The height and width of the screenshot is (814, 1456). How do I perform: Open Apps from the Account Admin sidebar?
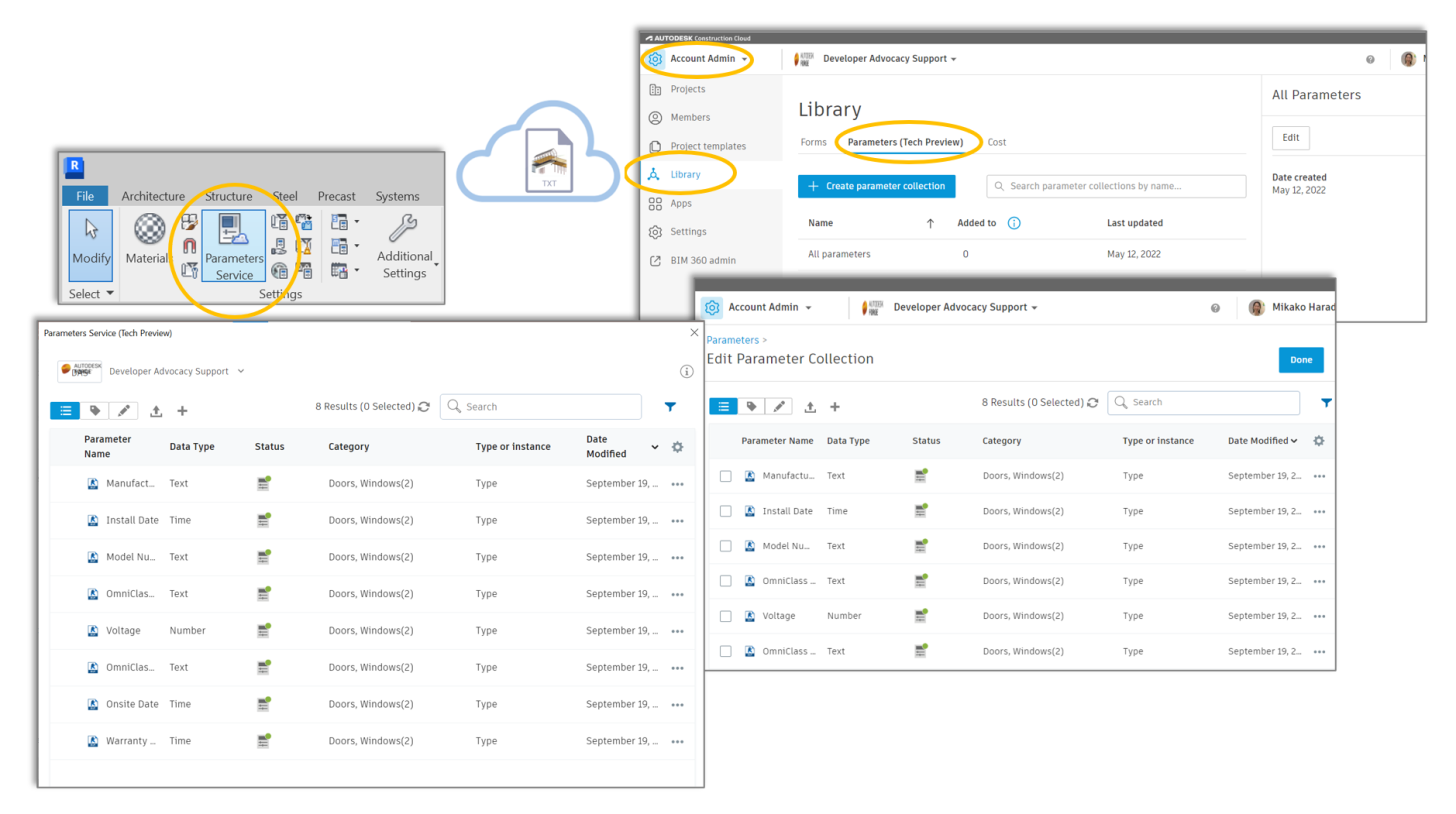tap(680, 203)
